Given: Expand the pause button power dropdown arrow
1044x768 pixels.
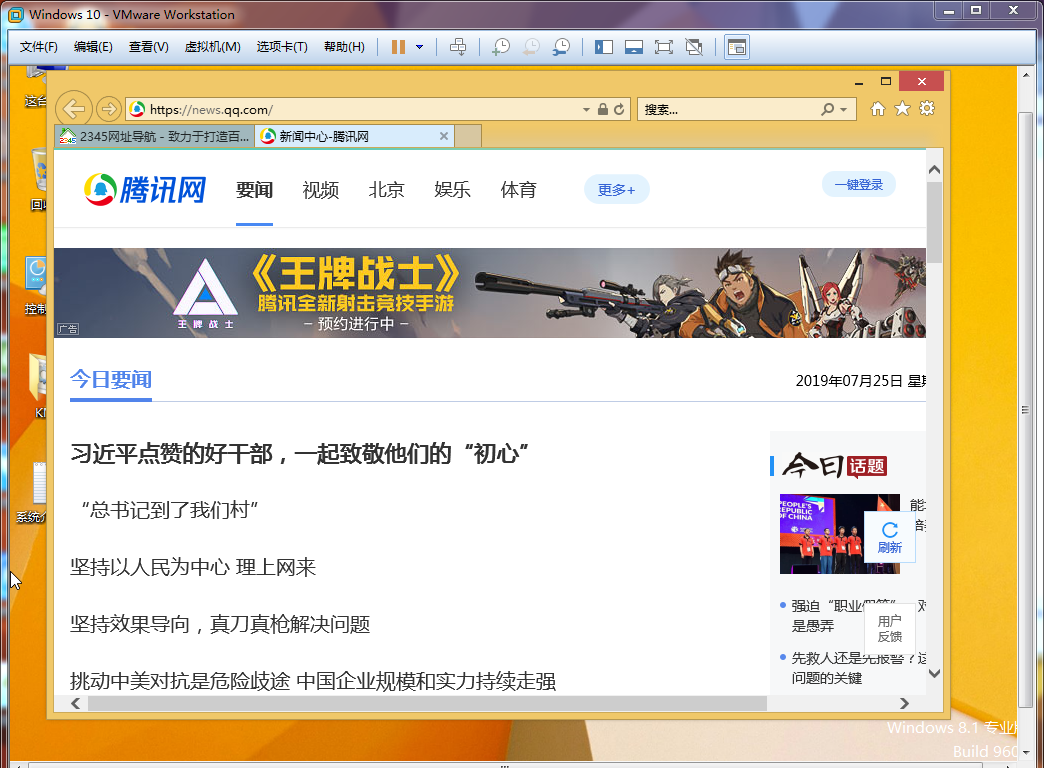Looking at the screenshot, I should [x=419, y=47].
